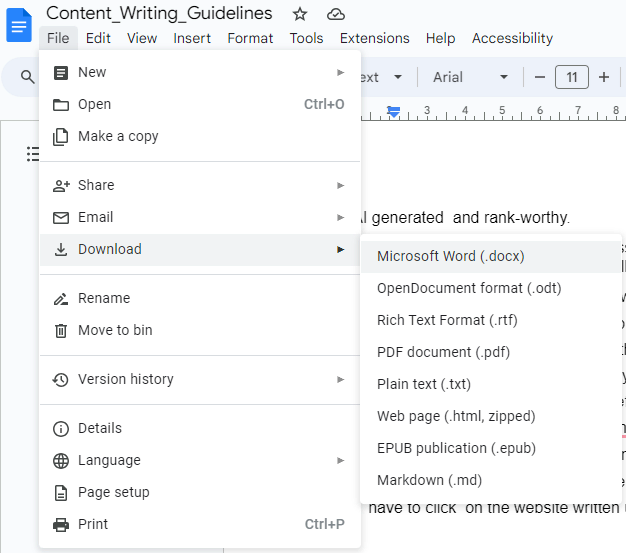Download as Markdown (.md)

(491, 480)
